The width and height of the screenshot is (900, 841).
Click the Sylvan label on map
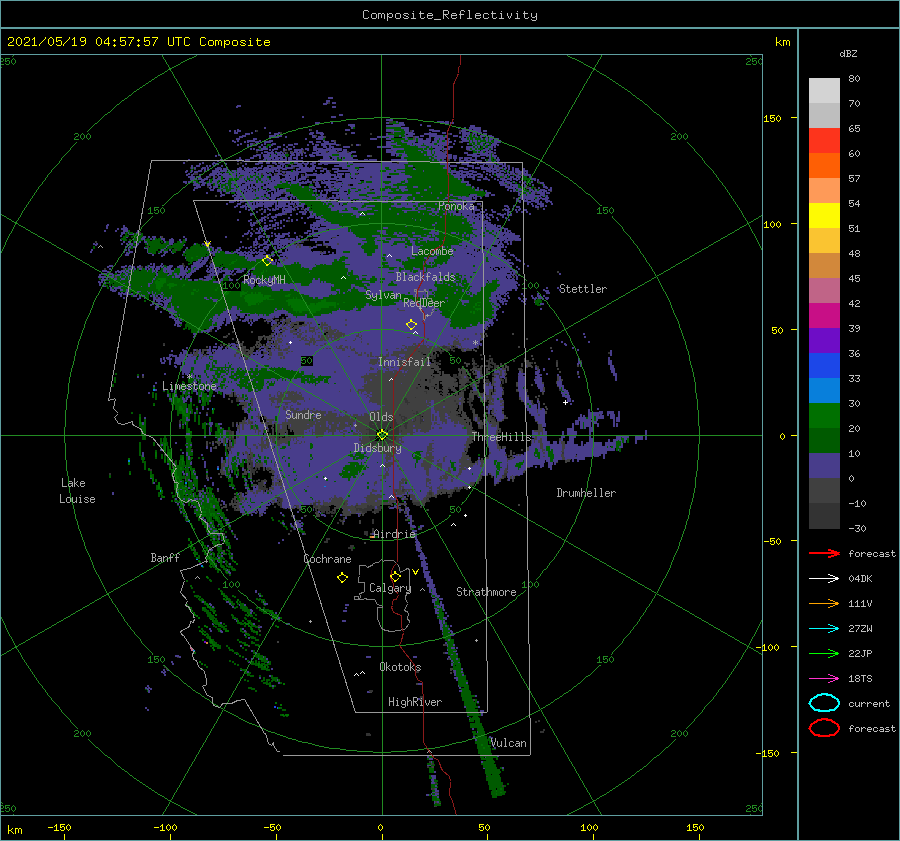[383, 295]
